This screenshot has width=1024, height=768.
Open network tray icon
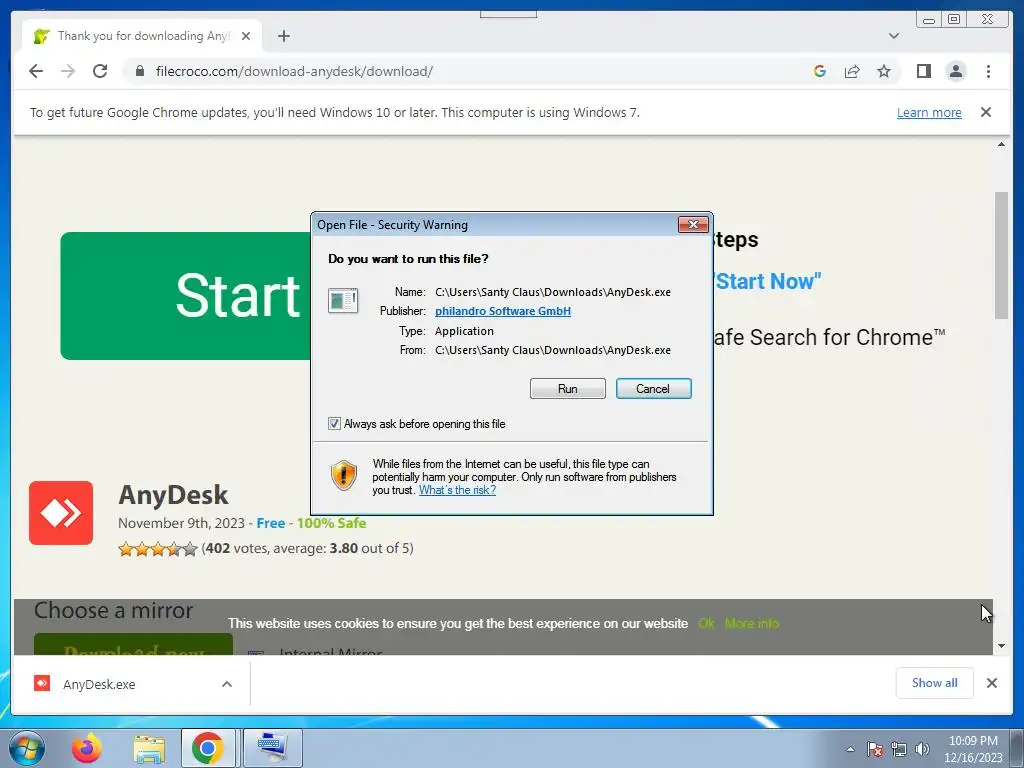click(x=899, y=749)
